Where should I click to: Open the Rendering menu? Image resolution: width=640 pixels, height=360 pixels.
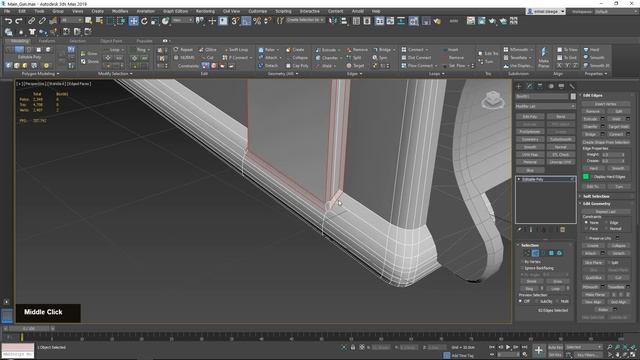[205, 11]
